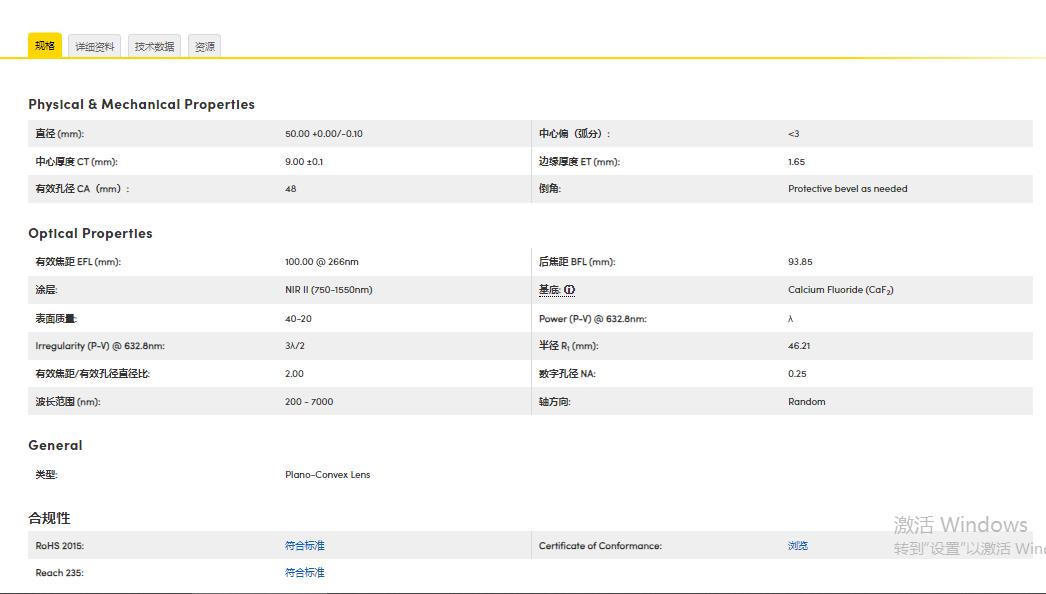Select the 技术数据 tab
Screen dimensions: 1046x594
(x=154, y=47)
